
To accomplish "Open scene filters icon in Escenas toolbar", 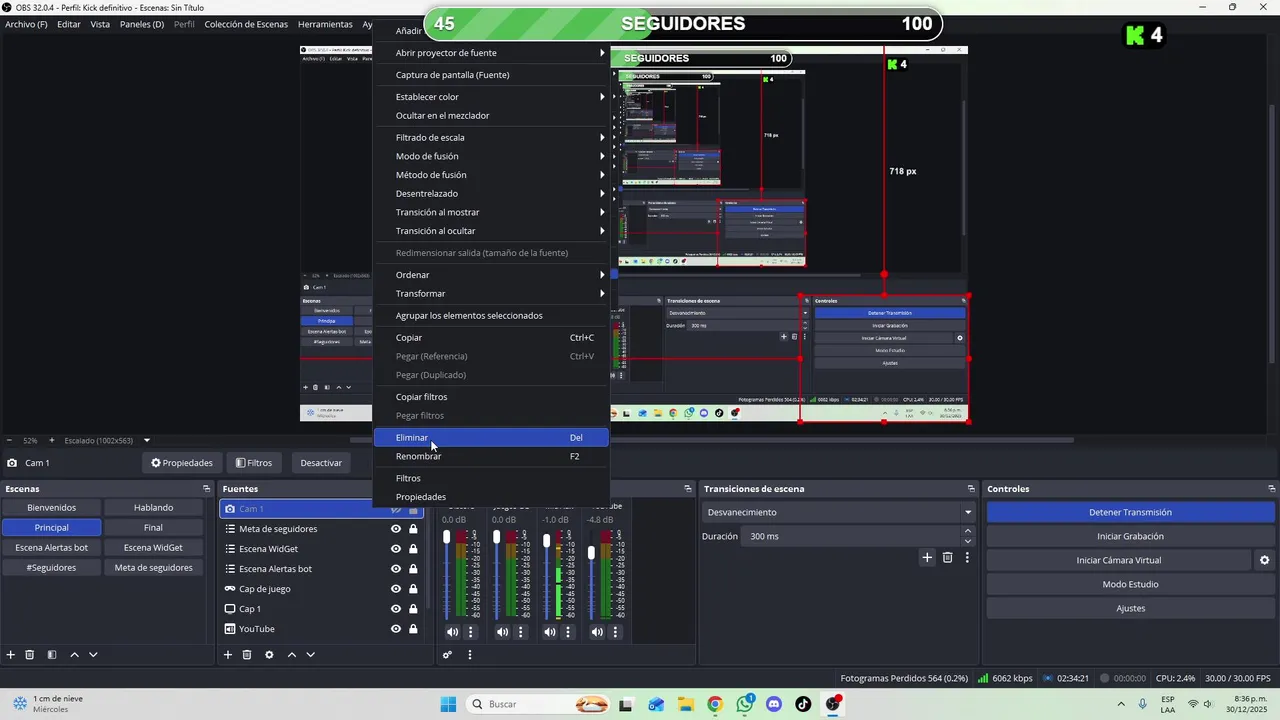I will point(52,655).
